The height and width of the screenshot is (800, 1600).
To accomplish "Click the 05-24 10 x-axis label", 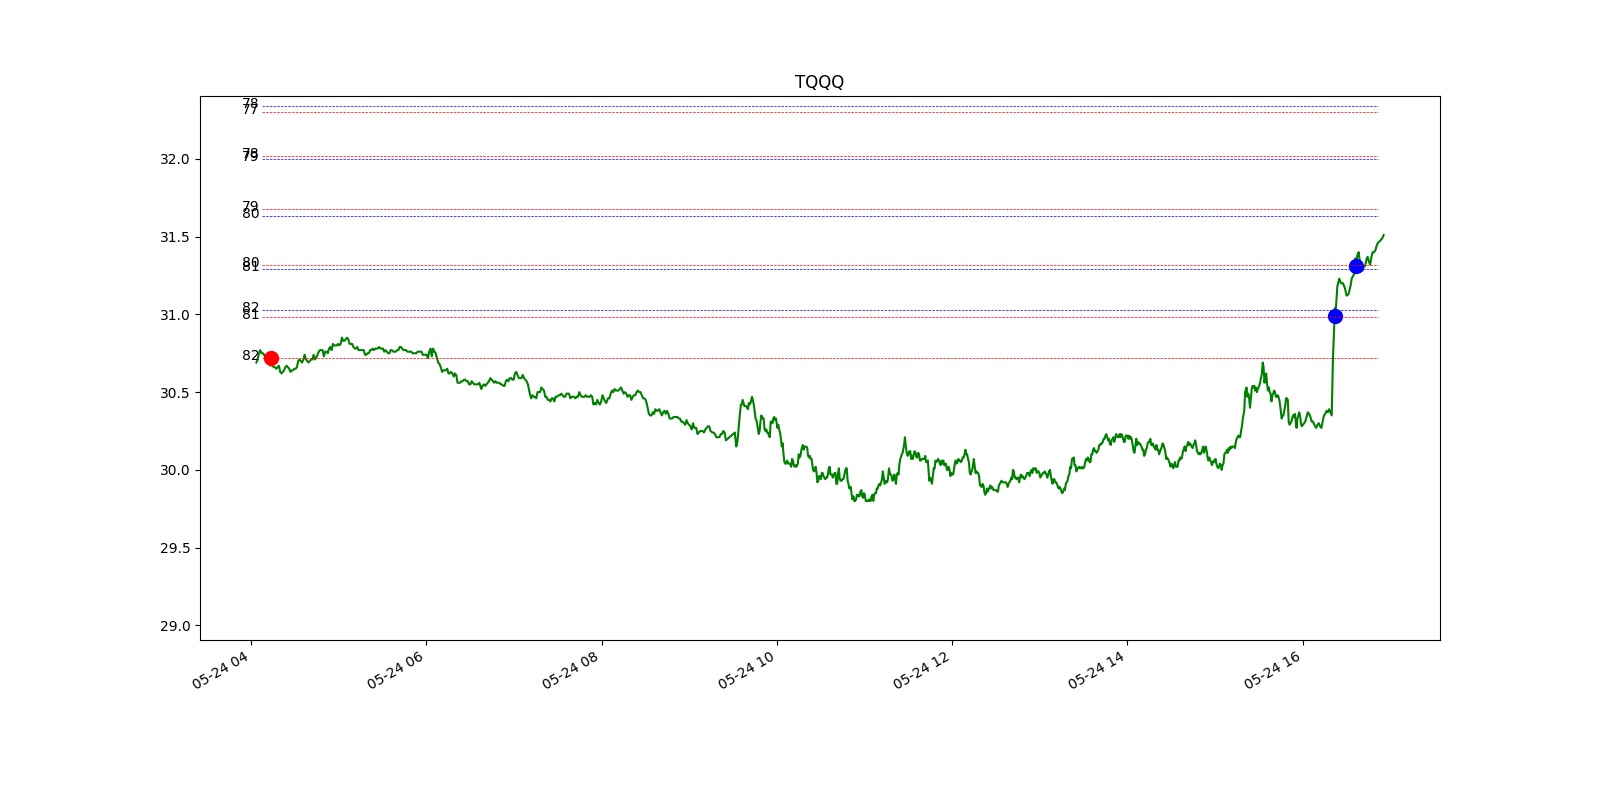I will pos(747,669).
